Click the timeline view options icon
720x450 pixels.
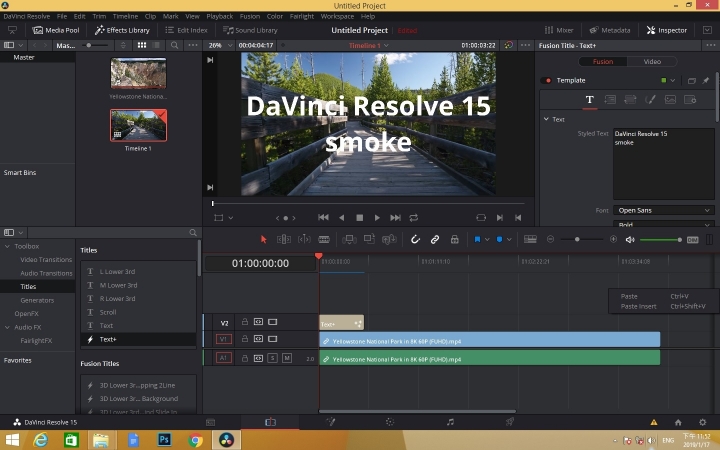click(530, 239)
